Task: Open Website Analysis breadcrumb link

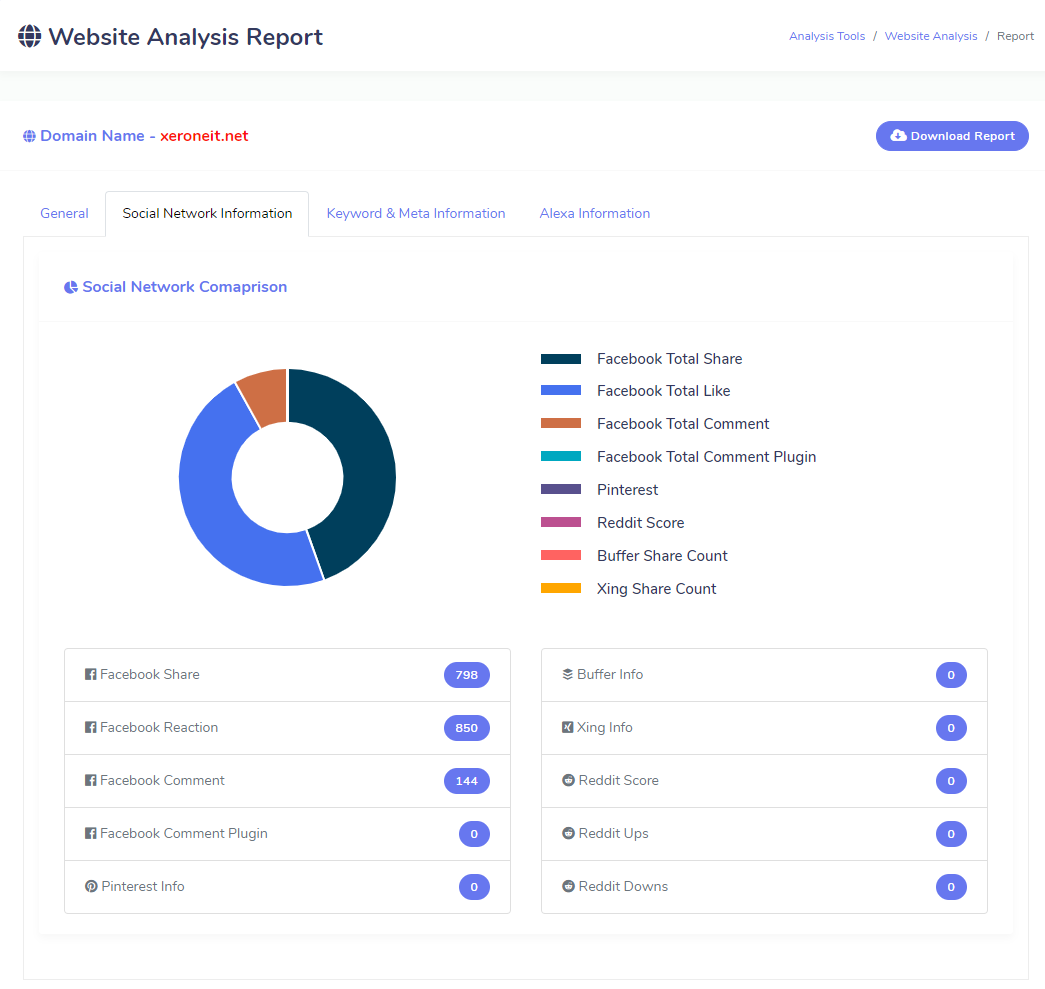Action: [931, 37]
